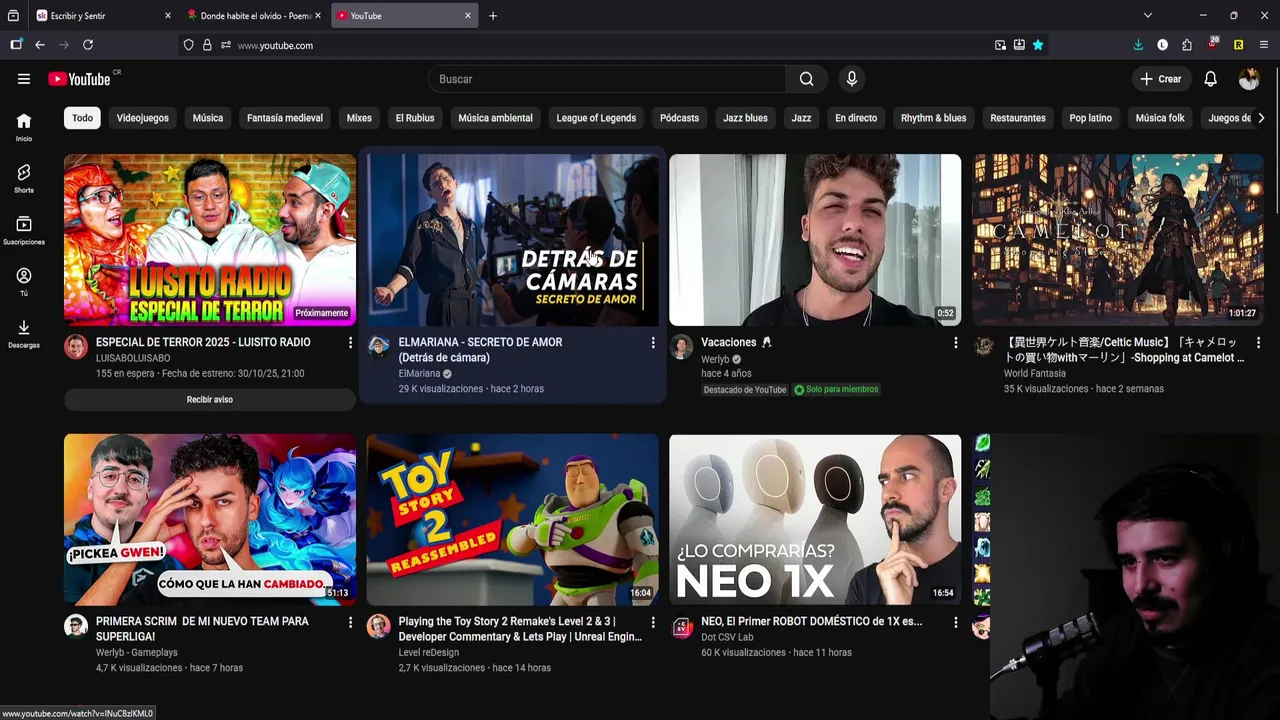Open LUISABOLUISABO channel avatar
1280x720 pixels.
click(x=76, y=347)
